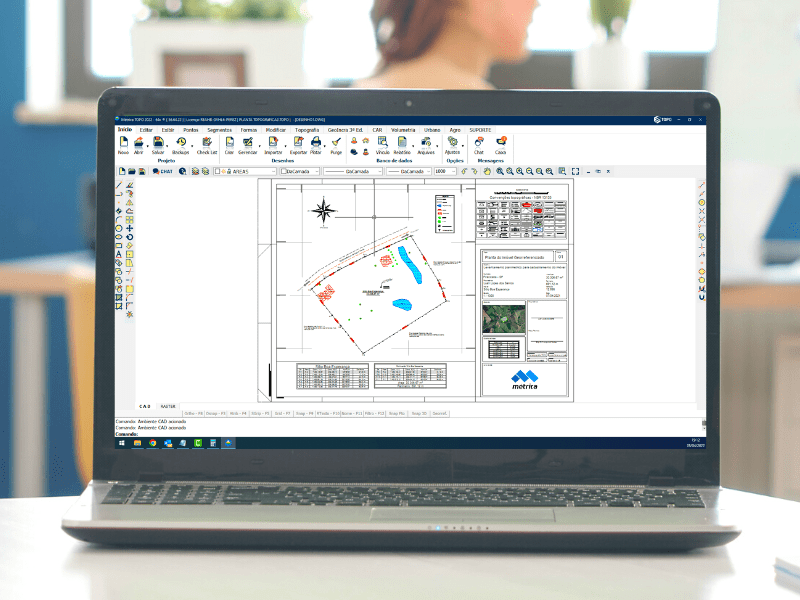Select the Plotar printer icon

tap(316, 144)
